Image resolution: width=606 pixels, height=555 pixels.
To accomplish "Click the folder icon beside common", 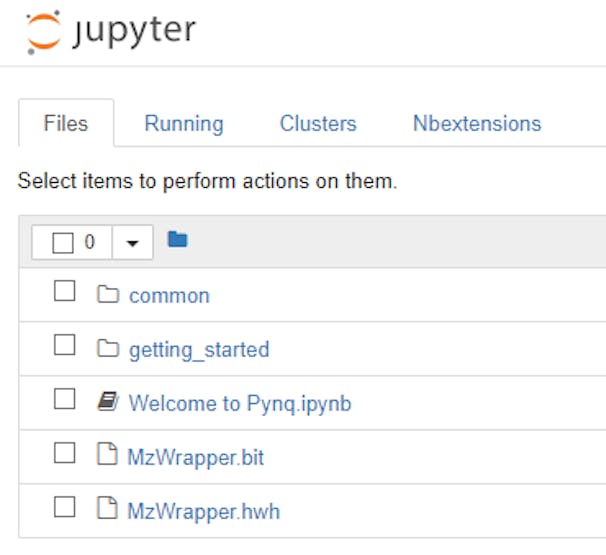I will [107, 295].
